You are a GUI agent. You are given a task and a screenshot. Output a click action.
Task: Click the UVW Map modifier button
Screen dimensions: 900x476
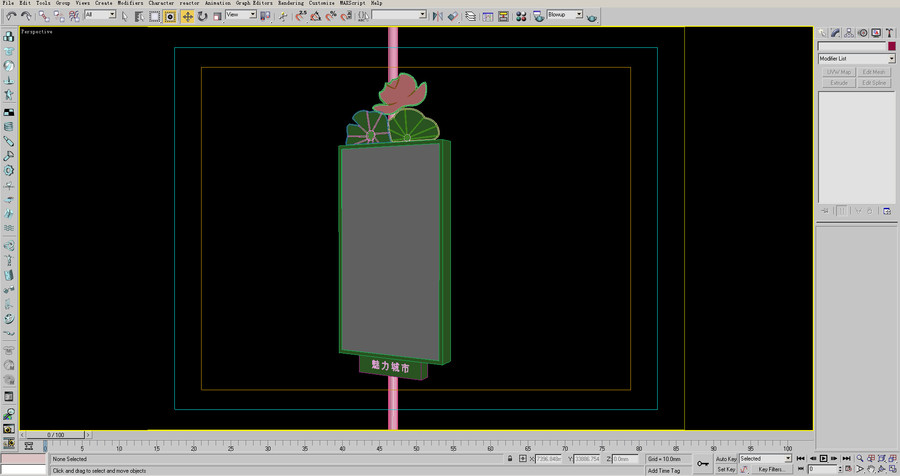click(839, 72)
